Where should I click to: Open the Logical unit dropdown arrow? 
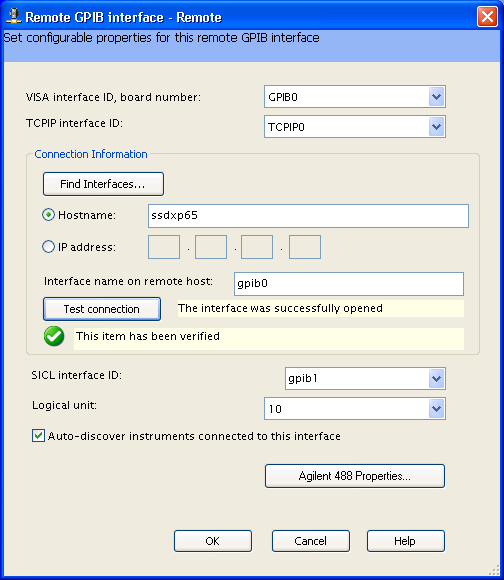tap(437, 409)
